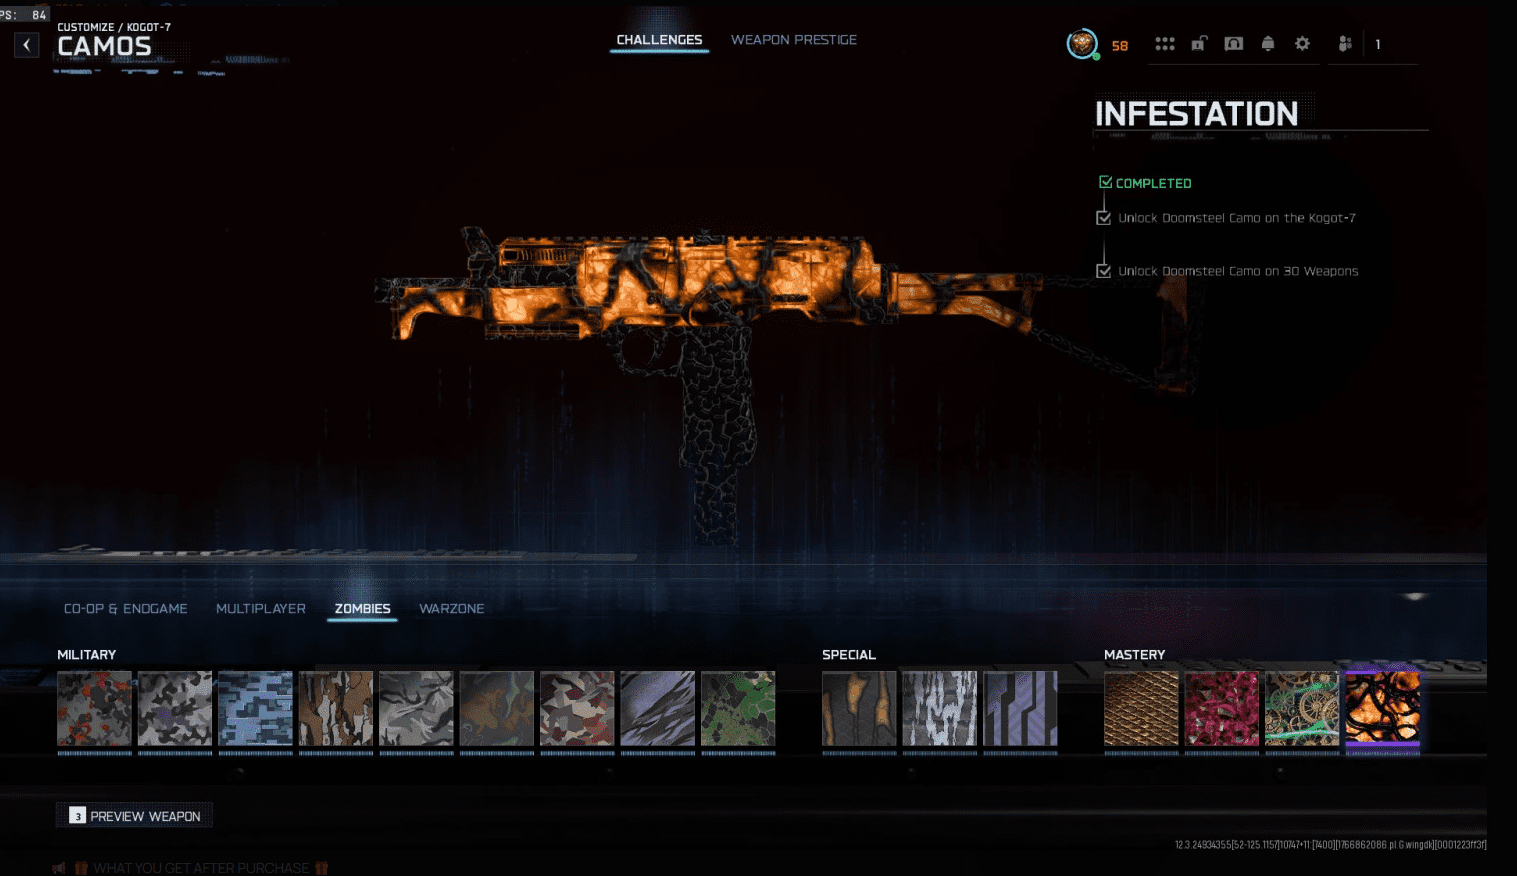
Task: Open the player profile emblem
Action: (x=1082, y=44)
